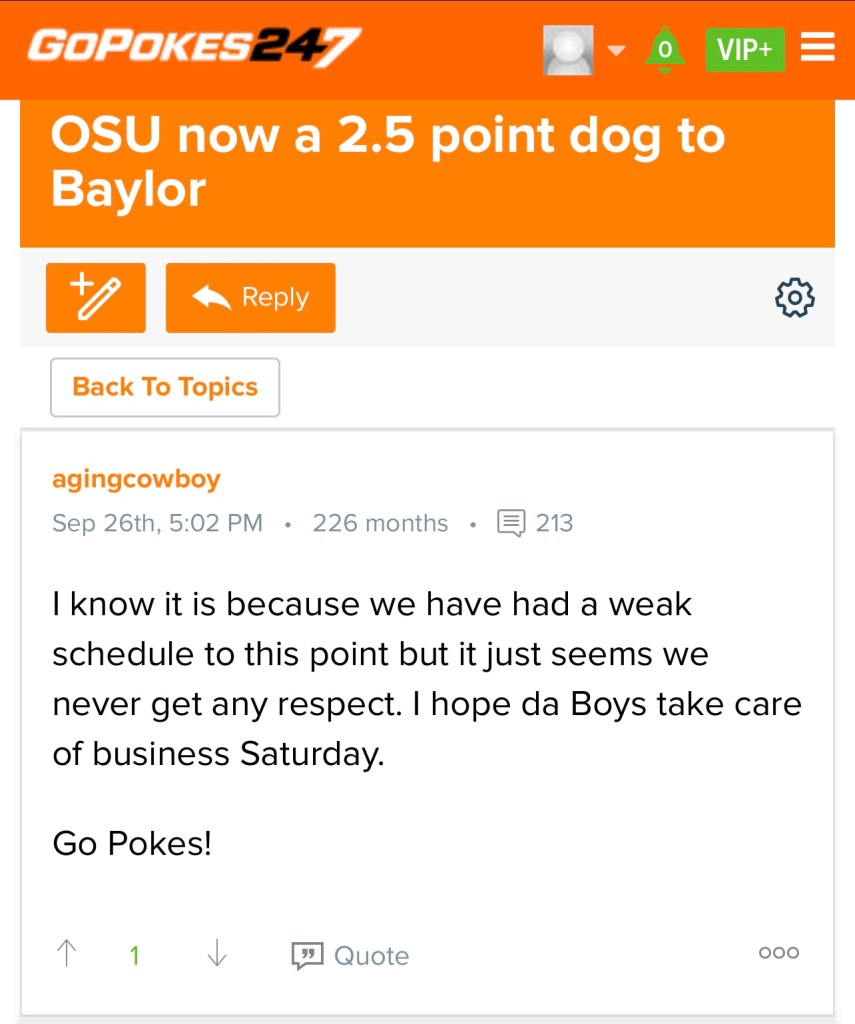Go to GoPokes247 home logo
Viewport: 855px width, 1024px height.
(x=194, y=46)
